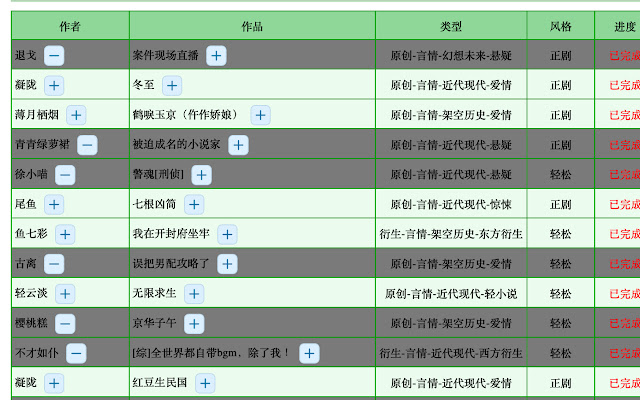Click plus icon next to author 尾鱼
Screen dimensions: 640x400
point(54,204)
